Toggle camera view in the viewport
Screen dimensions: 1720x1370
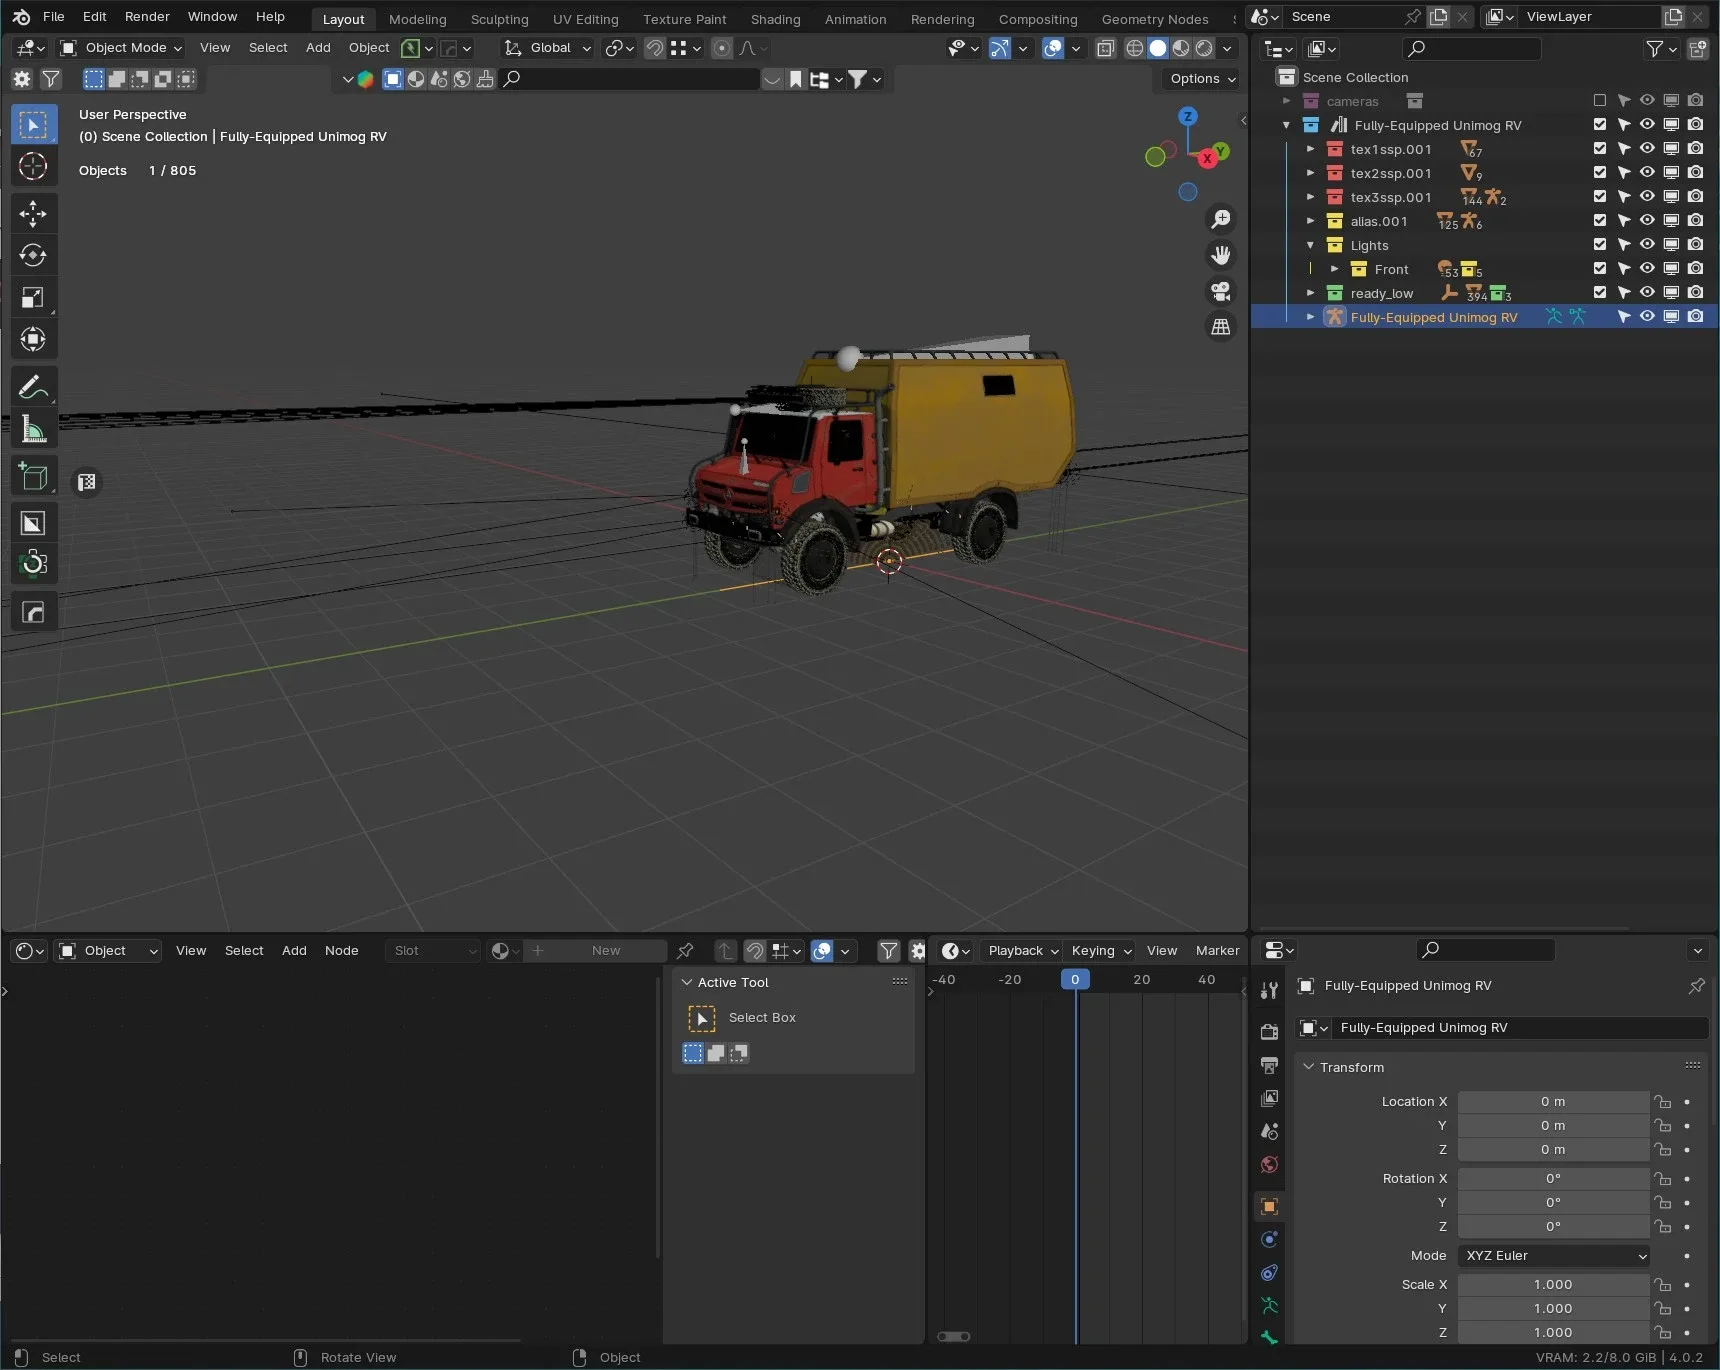point(1221,291)
